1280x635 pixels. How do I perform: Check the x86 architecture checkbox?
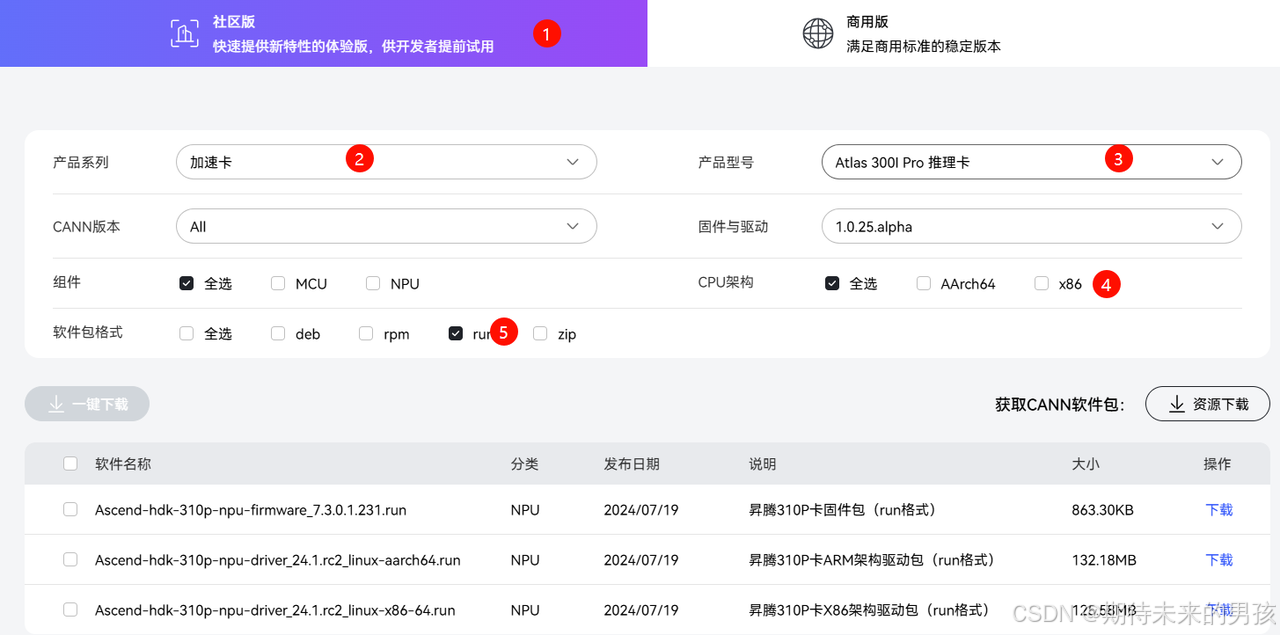coord(1042,283)
